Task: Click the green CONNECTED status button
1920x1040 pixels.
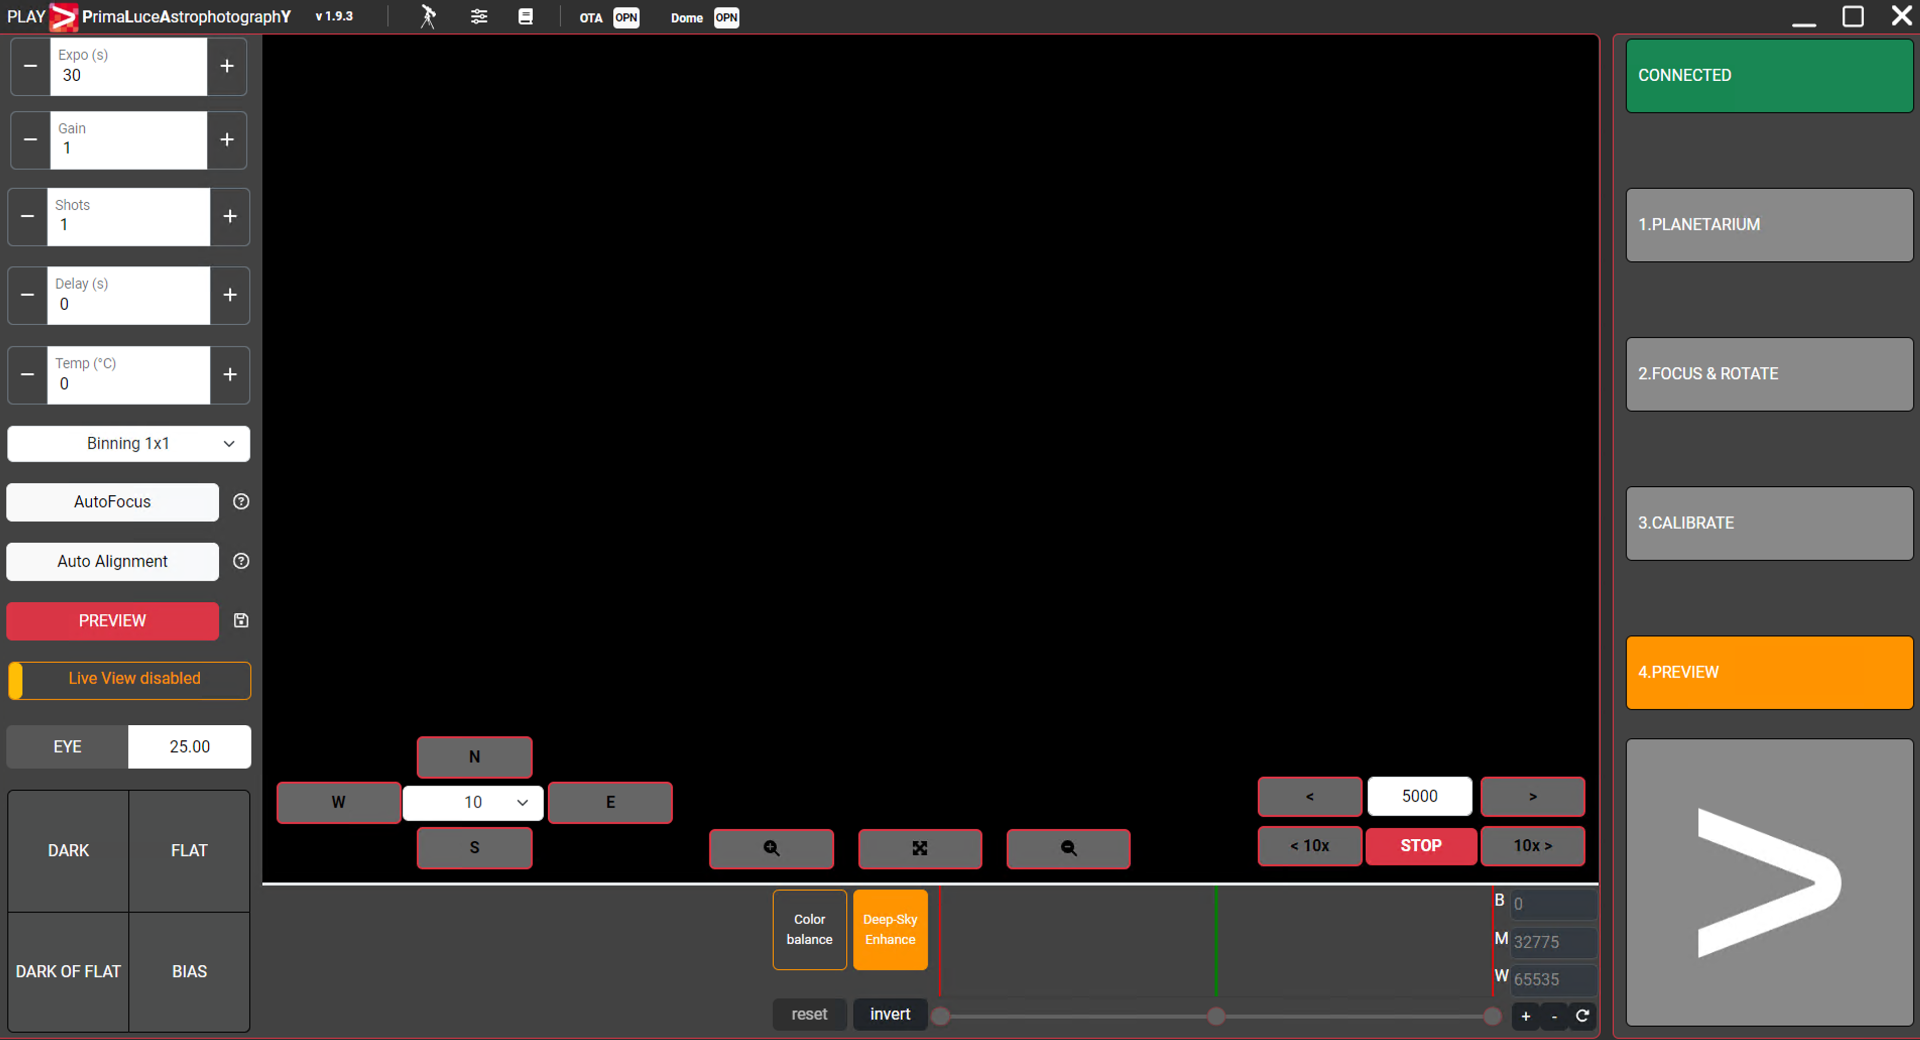Action: click(1769, 76)
